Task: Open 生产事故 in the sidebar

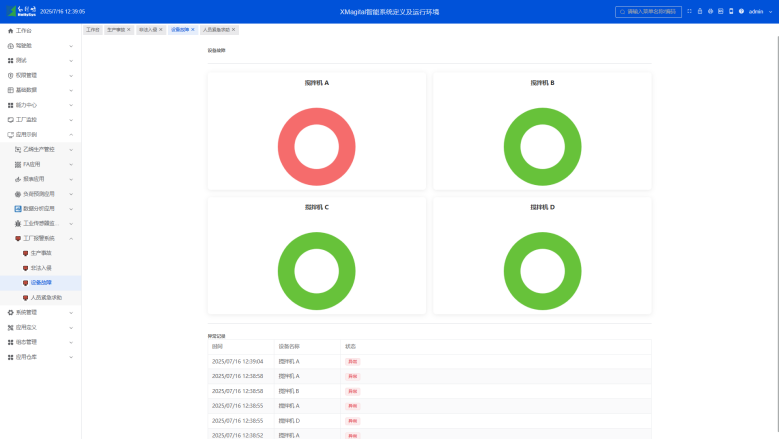Action: pyautogui.click(x=40, y=253)
